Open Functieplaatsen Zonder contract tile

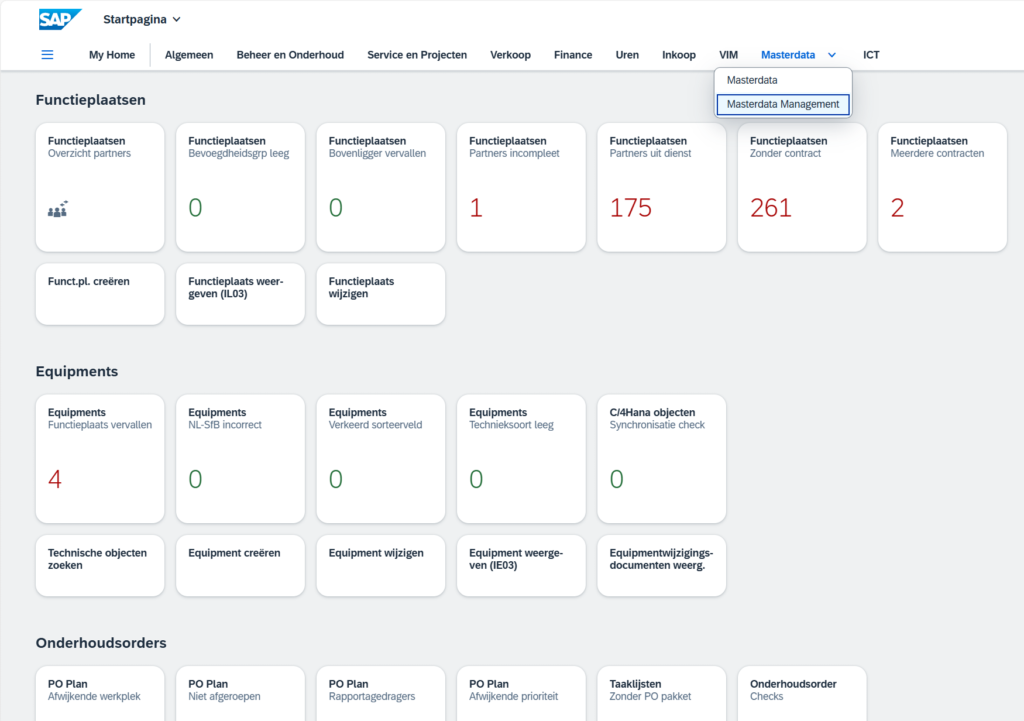pos(802,187)
